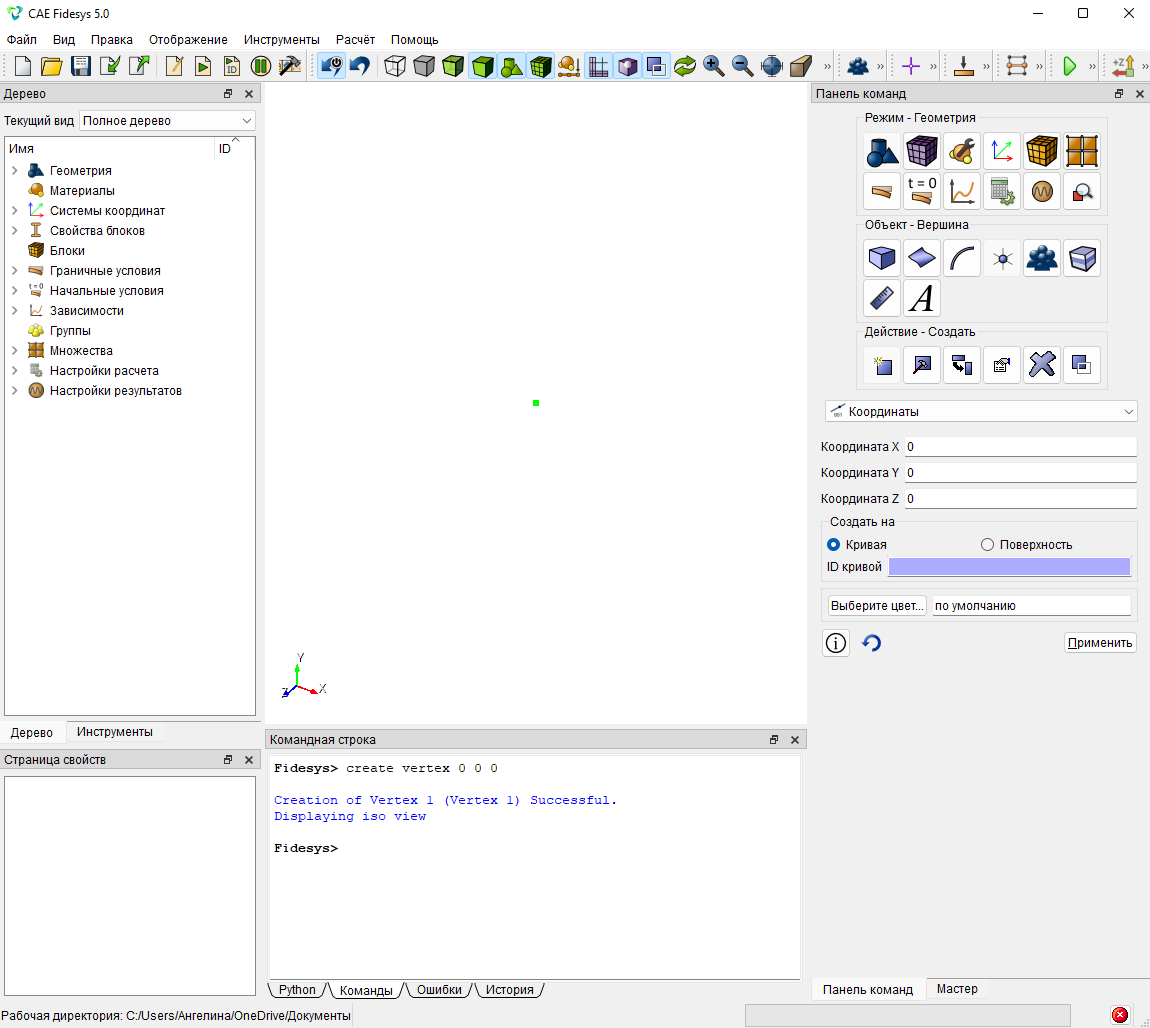Open Initial conditions mode (t = 0 icon)
The width and height of the screenshot is (1150, 1028).
pyautogui.click(x=922, y=191)
